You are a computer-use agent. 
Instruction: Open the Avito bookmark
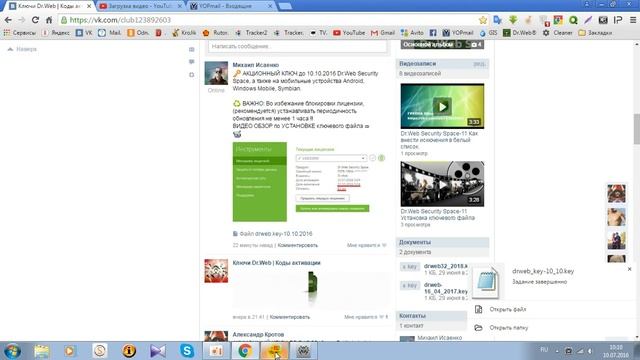[x=412, y=33]
